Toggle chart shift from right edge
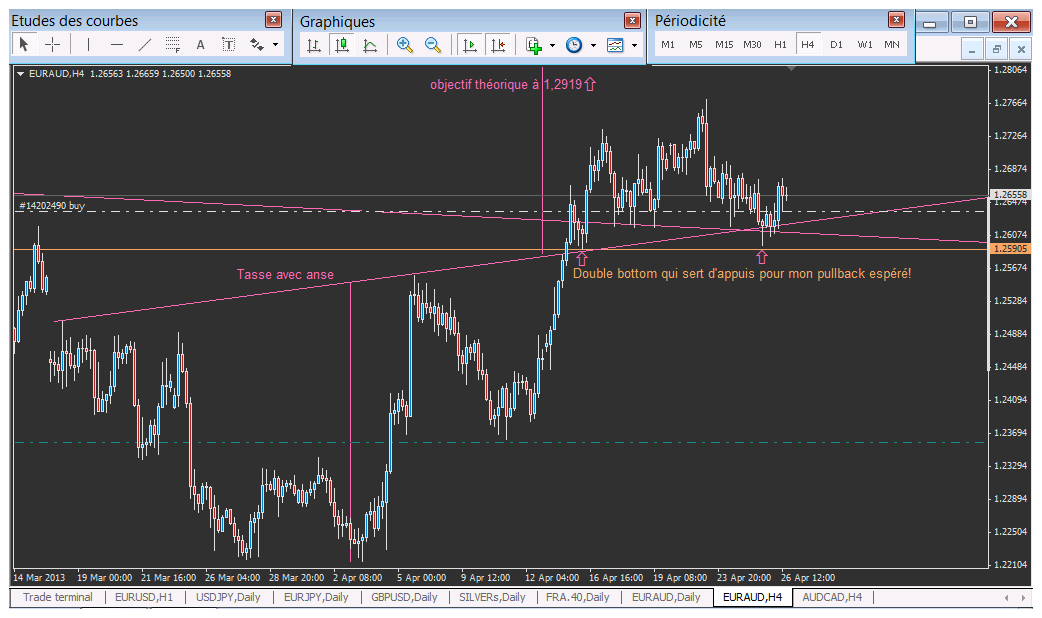 pos(498,45)
